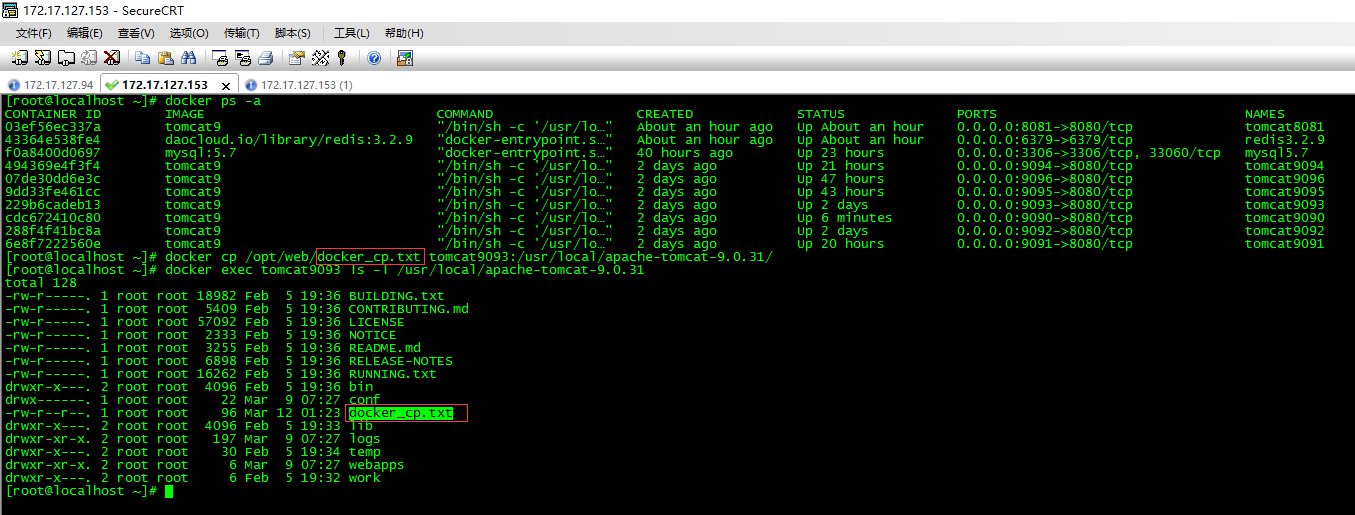The image size is (1355, 515).
Task: Click file name BUILDING.txt
Action: coord(397,296)
